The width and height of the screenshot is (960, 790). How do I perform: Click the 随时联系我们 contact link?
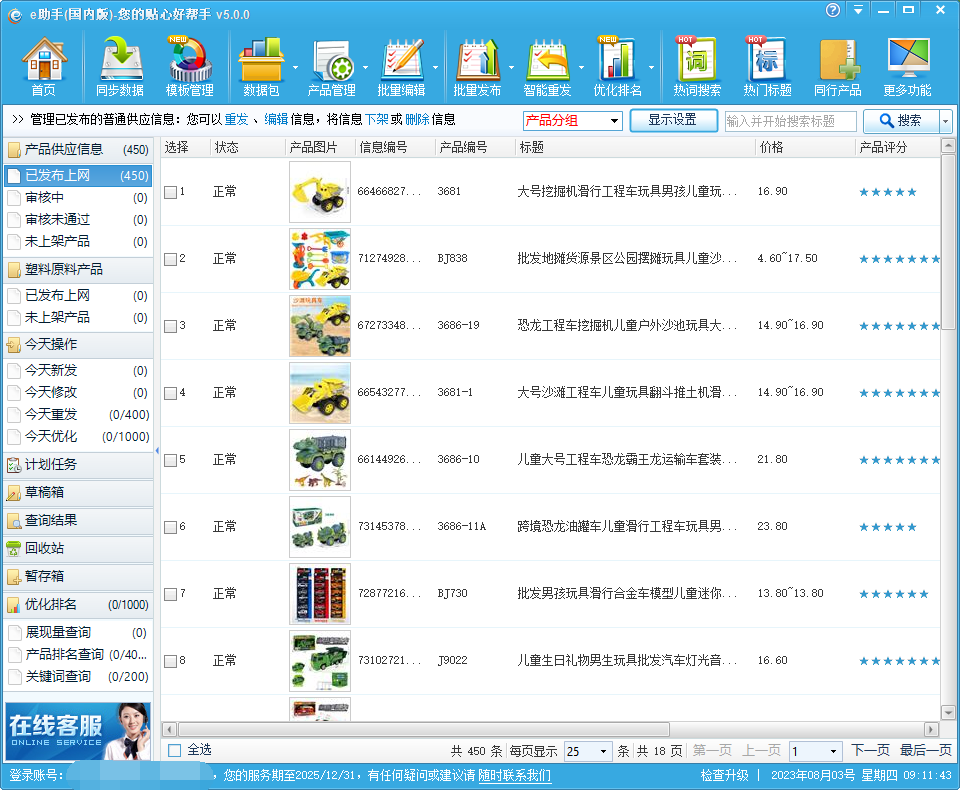514,776
